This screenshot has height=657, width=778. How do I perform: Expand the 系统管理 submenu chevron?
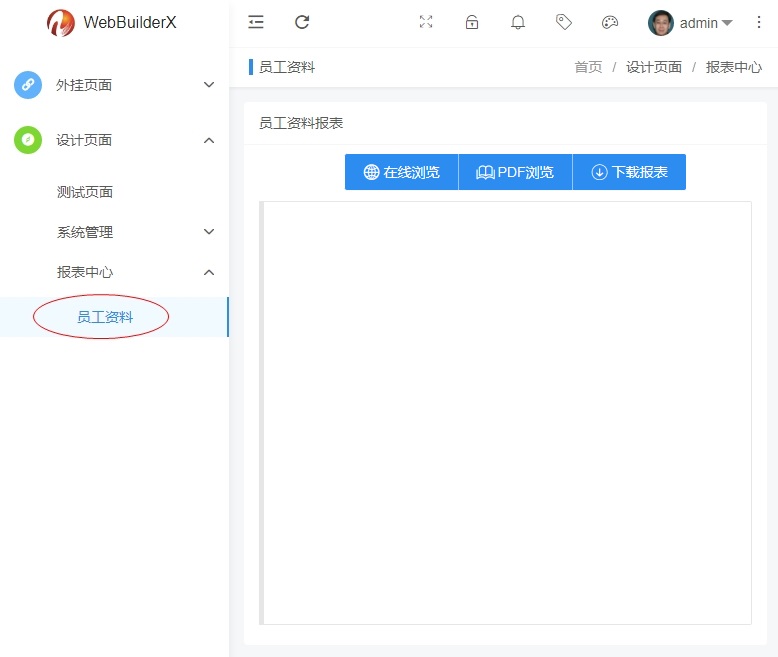click(209, 232)
